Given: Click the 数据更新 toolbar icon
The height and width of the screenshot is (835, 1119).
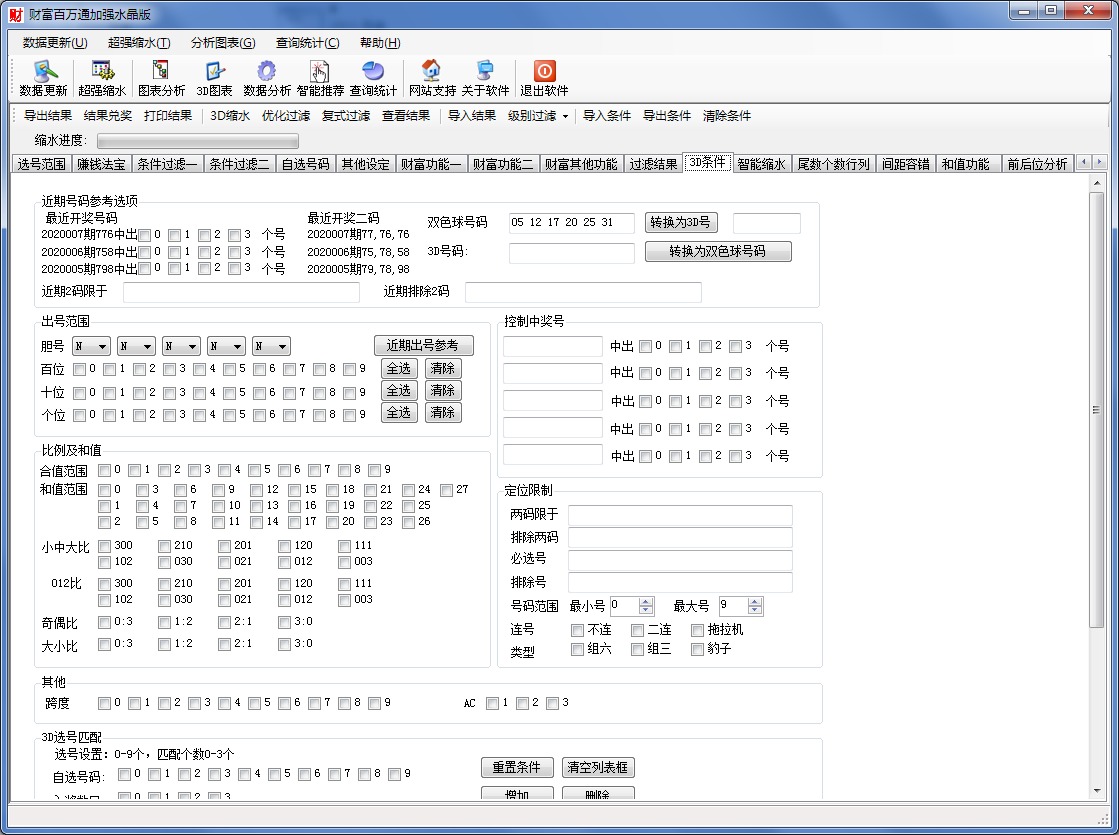Looking at the screenshot, I should click(44, 72).
